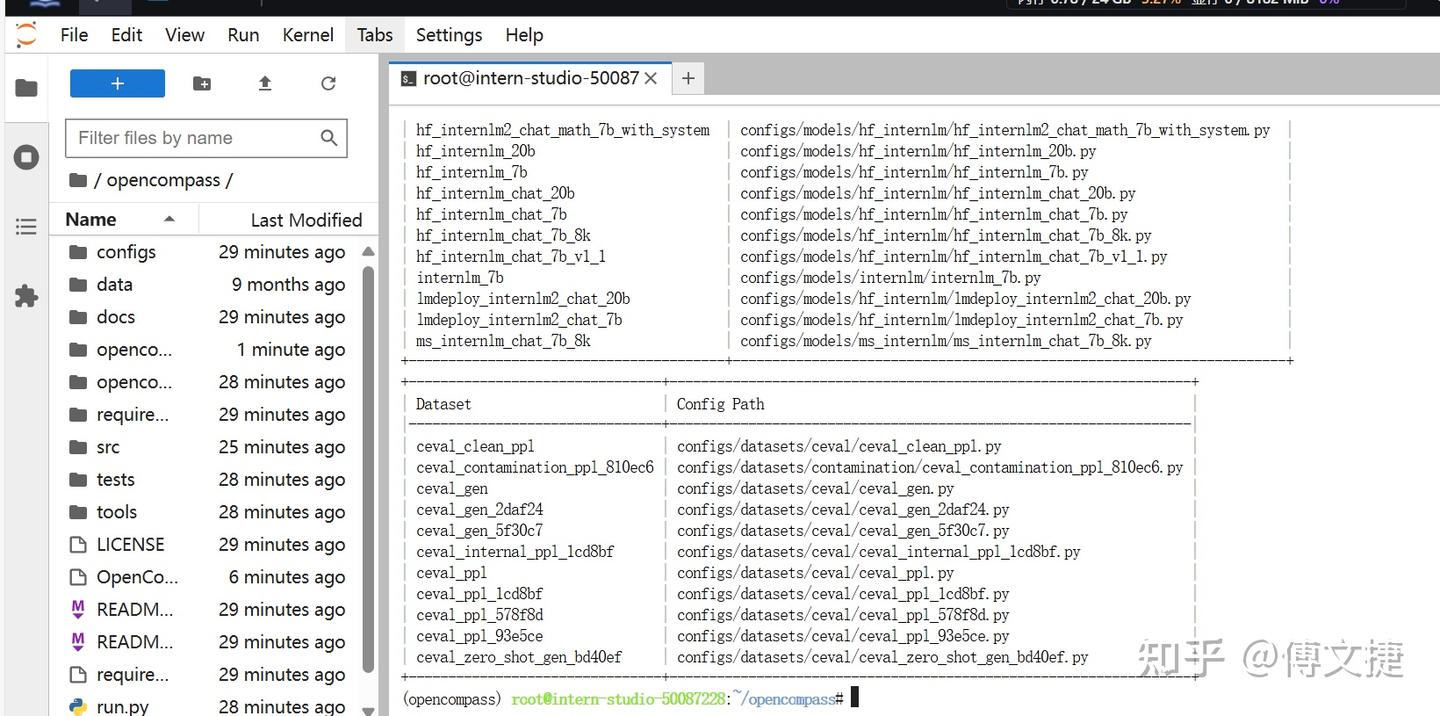Click 9 months ago beside data
Image resolution: width=1440 pixels, height=716 pixels.
pos(288,284)
